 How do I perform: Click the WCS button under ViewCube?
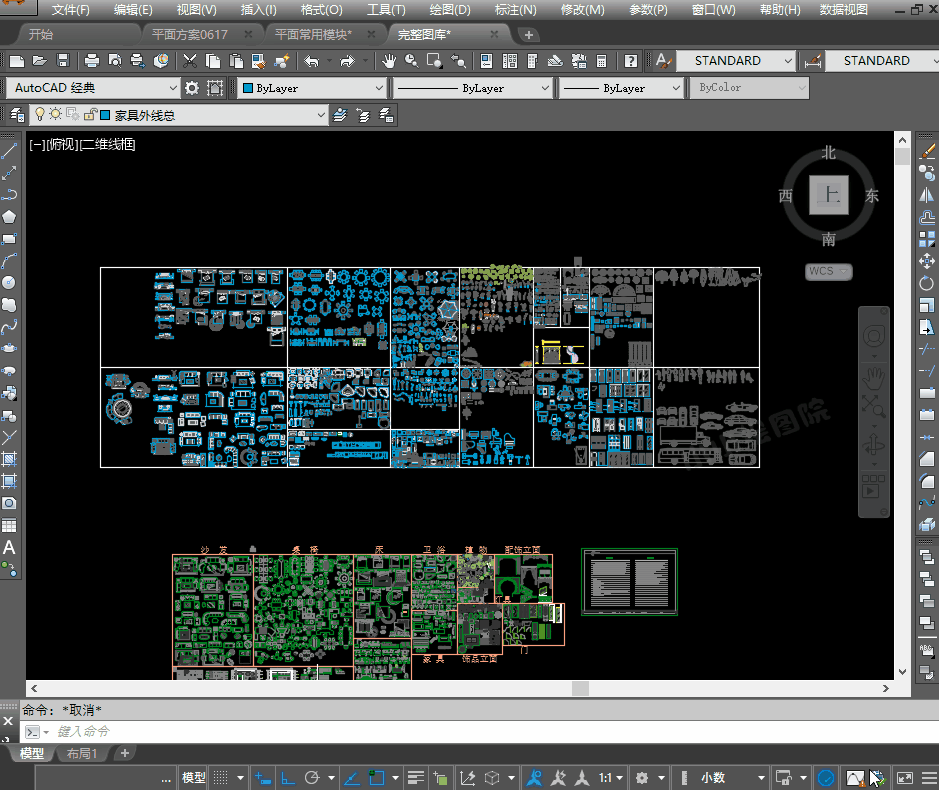tap(827, 271)
